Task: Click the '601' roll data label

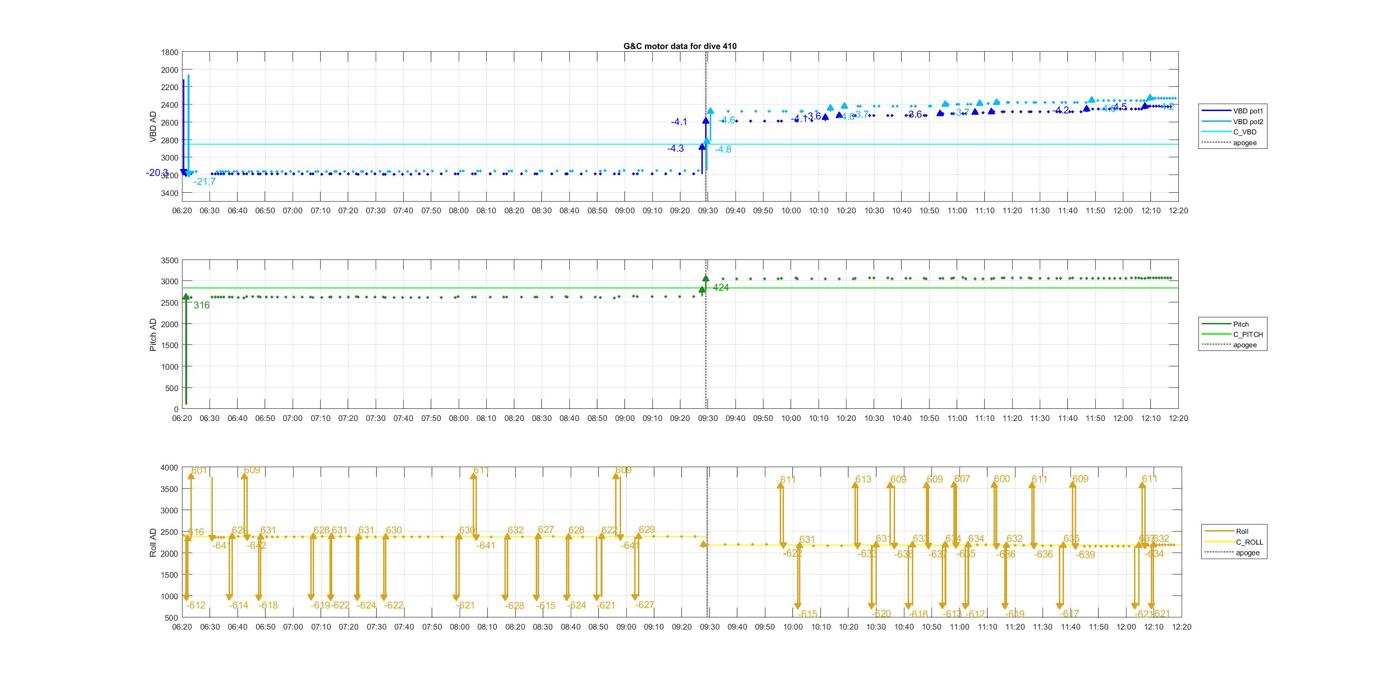Action: [x=200, y=471]
